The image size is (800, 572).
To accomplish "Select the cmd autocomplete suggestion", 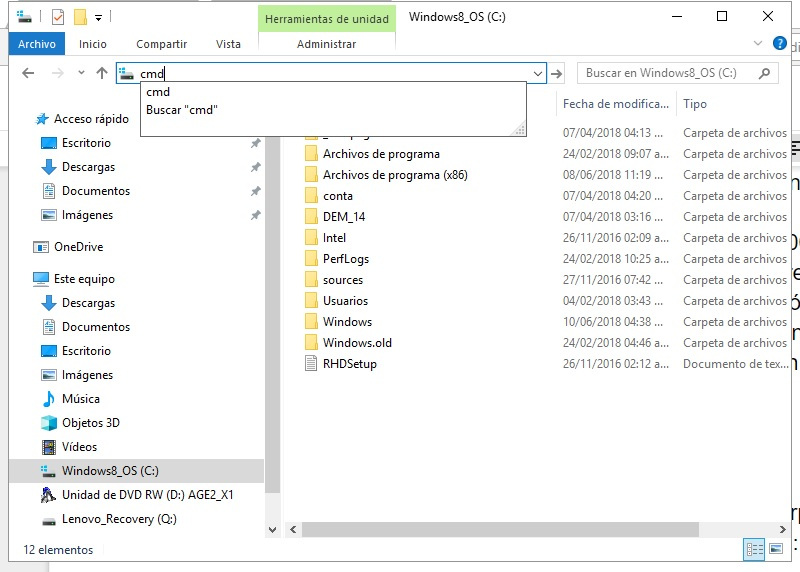I will click(x=333, y=92).
